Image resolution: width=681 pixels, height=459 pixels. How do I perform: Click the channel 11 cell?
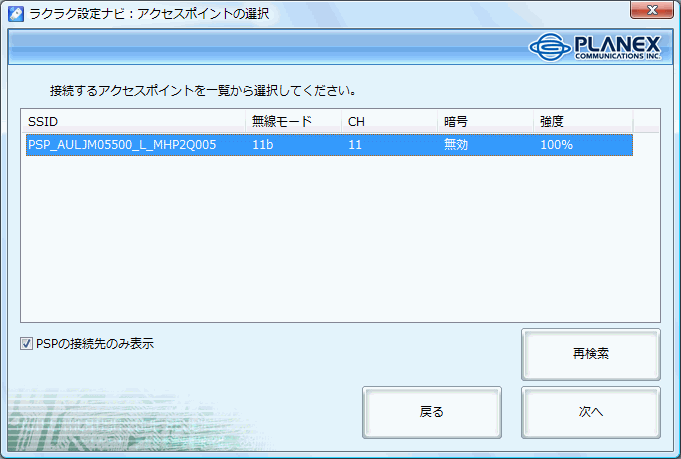[x=355, y=145]
